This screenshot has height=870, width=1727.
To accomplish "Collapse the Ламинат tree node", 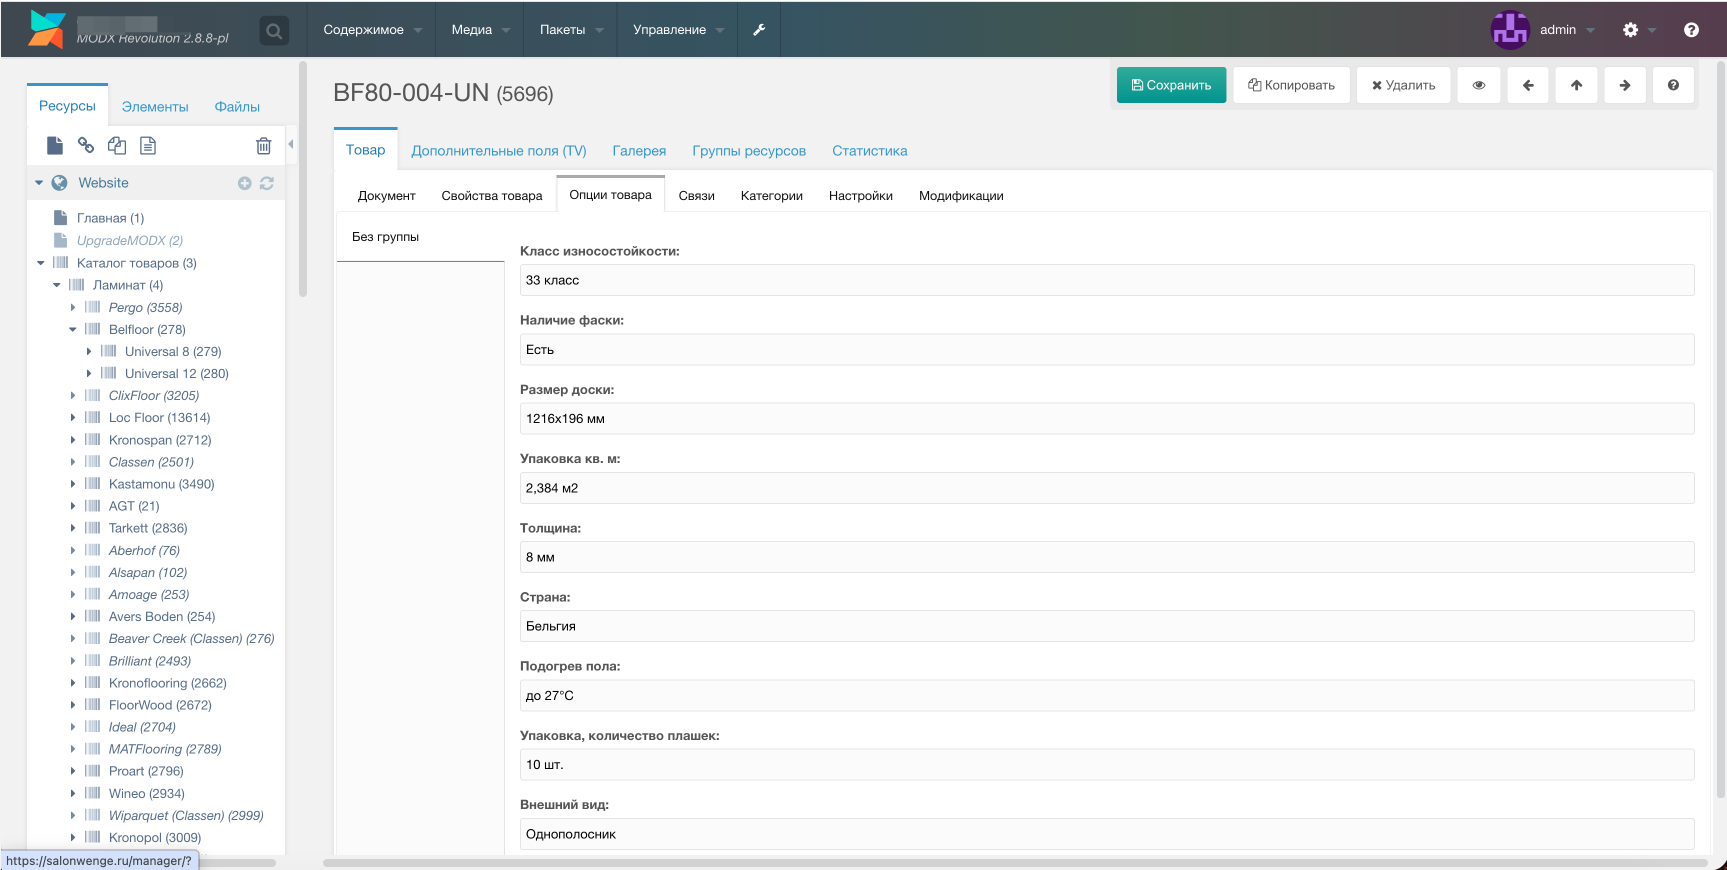I will [57, 285].
